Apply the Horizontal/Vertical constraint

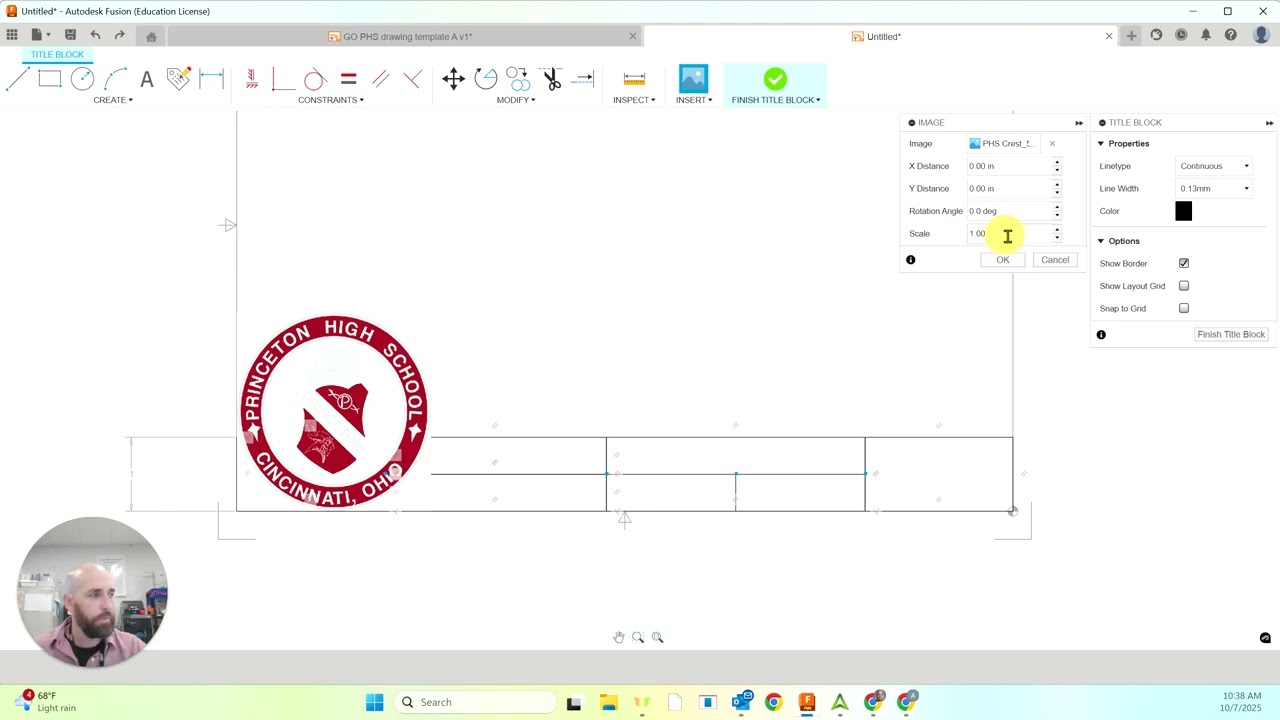click(251, 79)
